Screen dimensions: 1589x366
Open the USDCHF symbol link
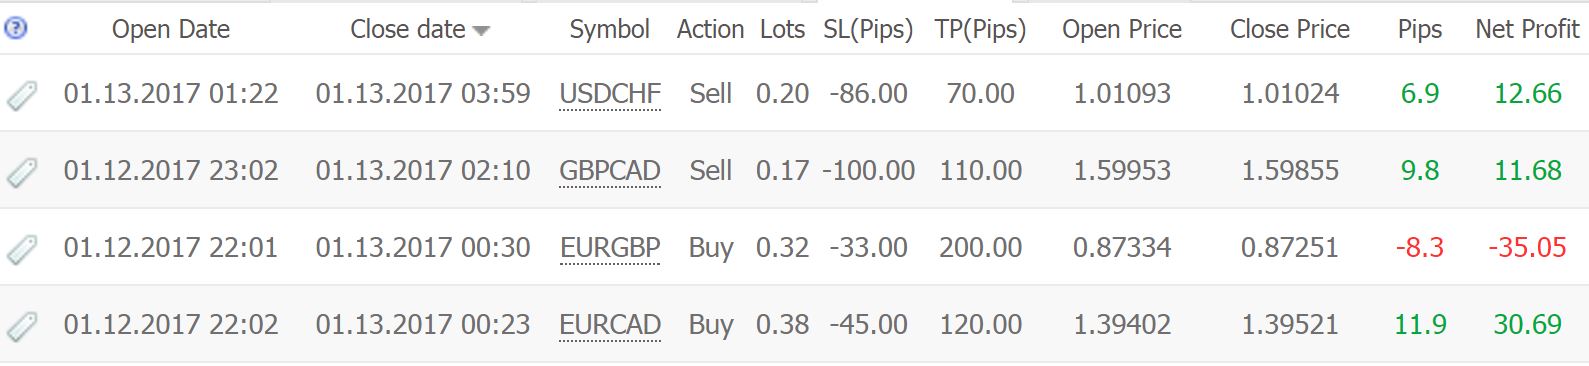pyautogui.click(x=610, y=94)
